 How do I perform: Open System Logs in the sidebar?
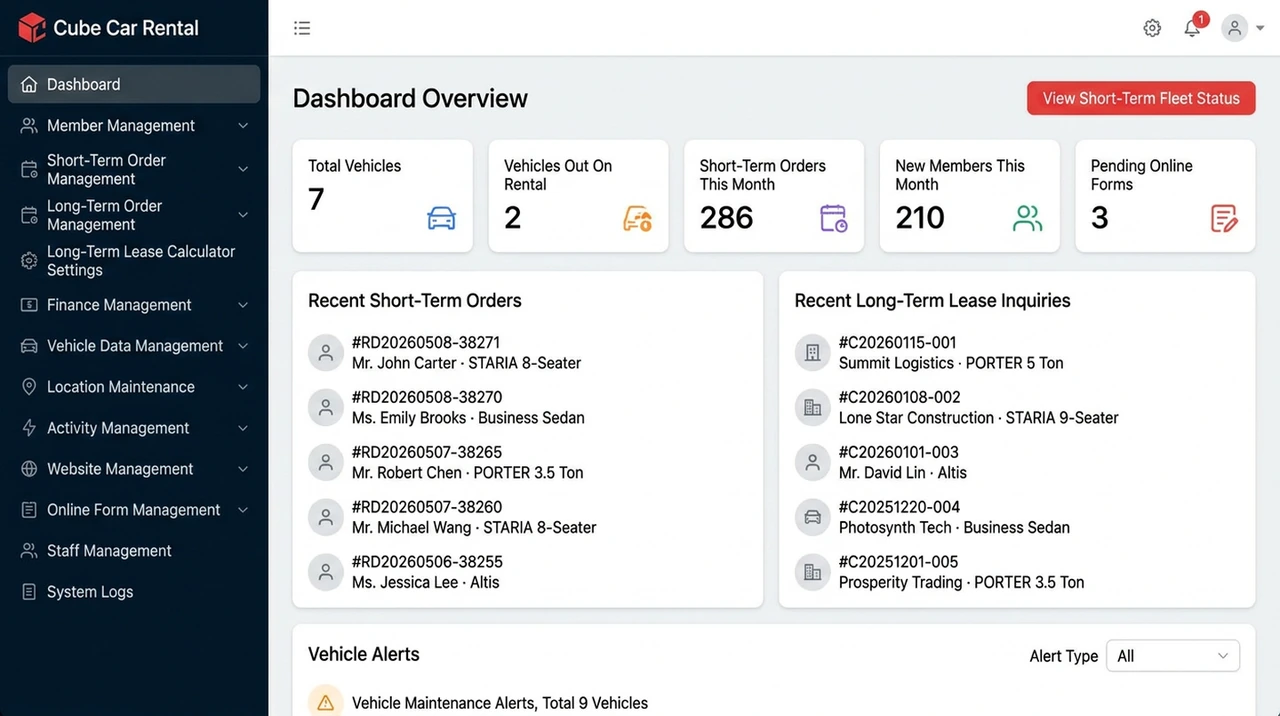134,592
